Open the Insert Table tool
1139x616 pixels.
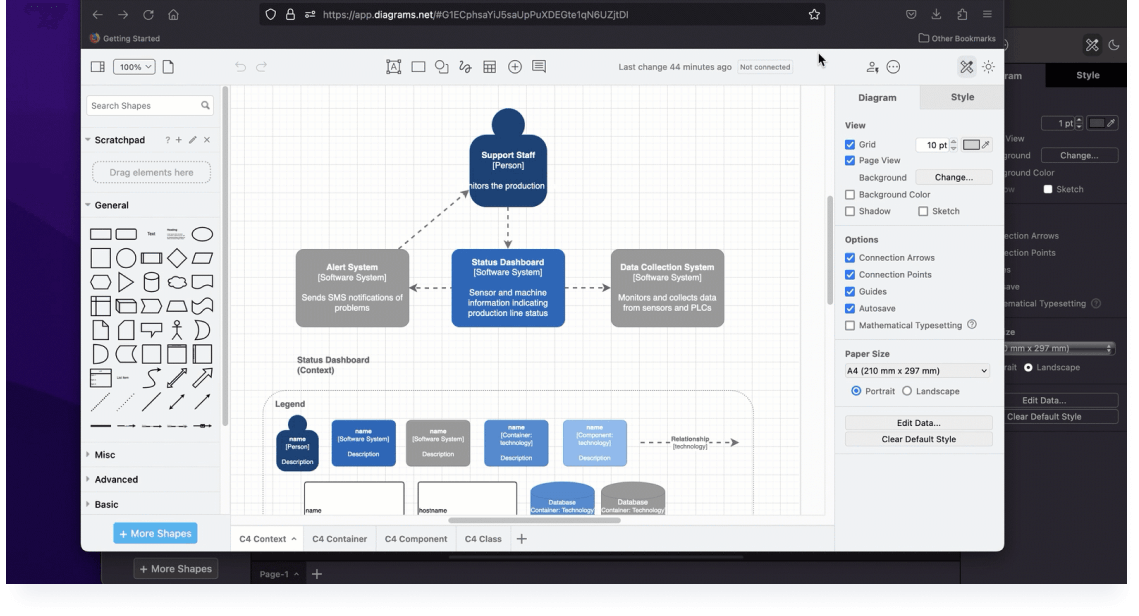tap(488, 66)
